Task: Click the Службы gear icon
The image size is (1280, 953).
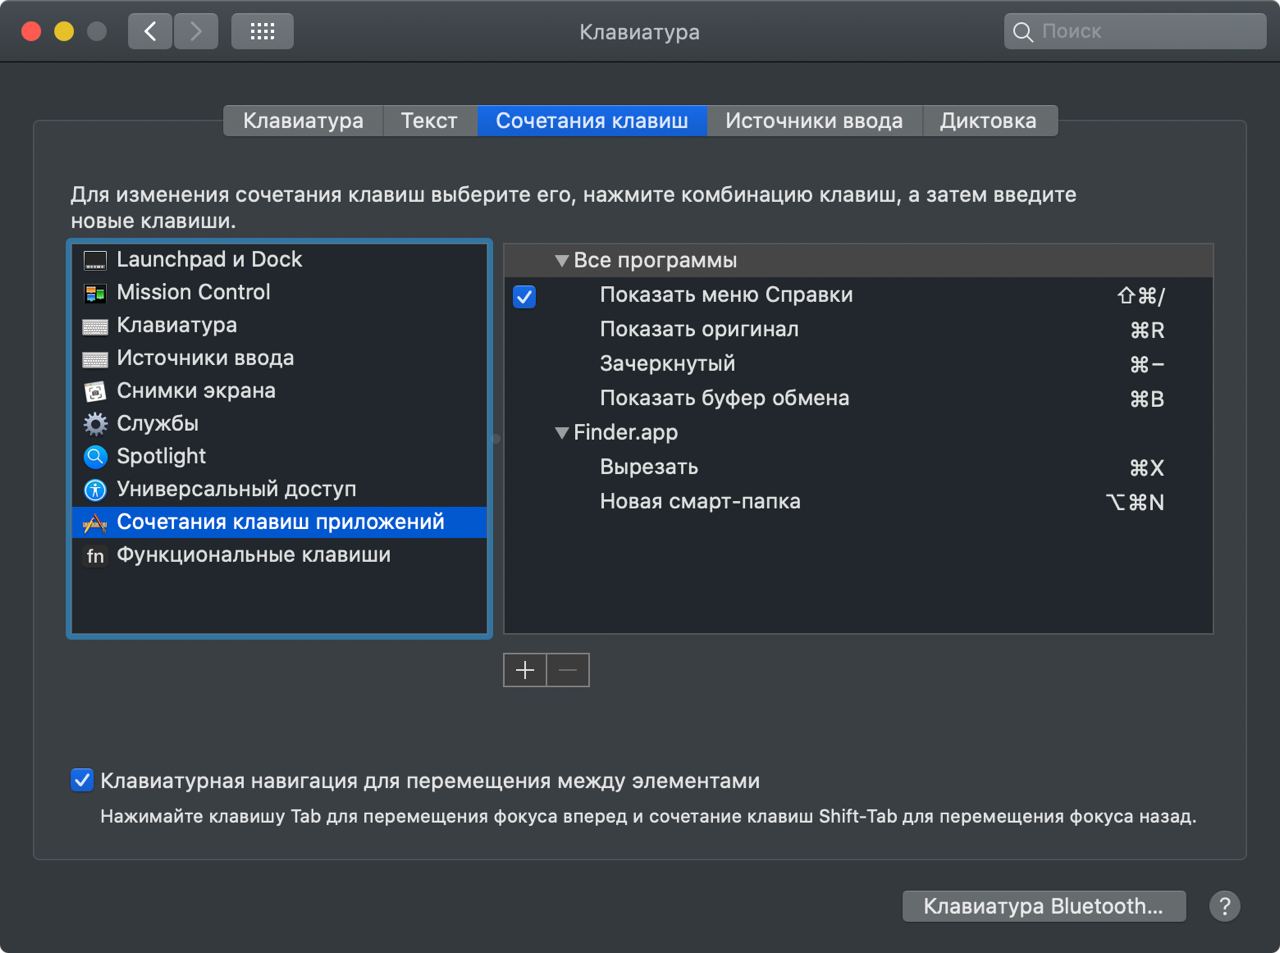Action: coord(95,424)
